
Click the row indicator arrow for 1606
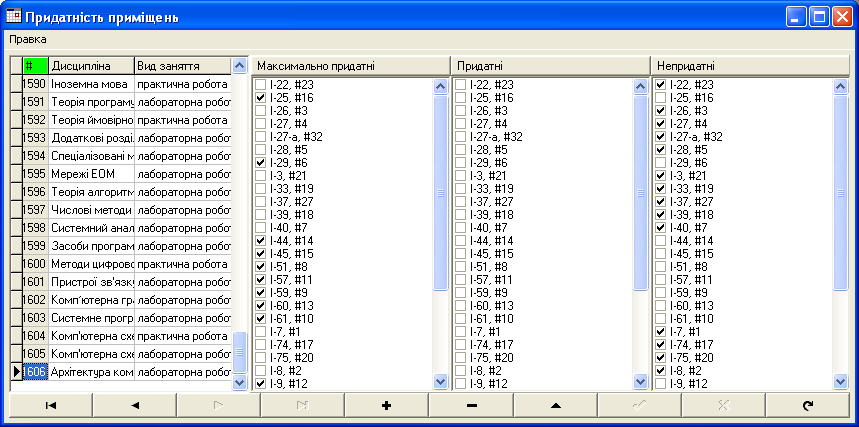(x=16, y=372)
